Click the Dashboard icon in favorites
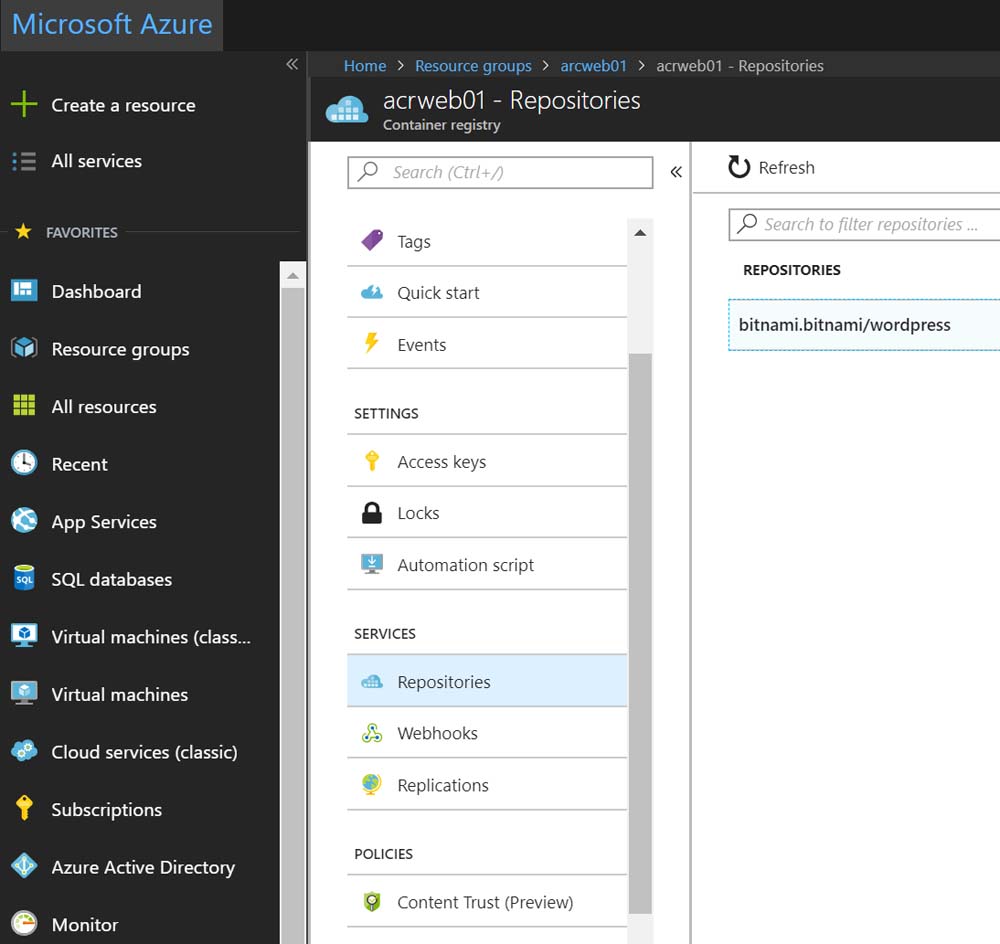This screenshot has width=1000, height=944. click(x=23, y=291)
